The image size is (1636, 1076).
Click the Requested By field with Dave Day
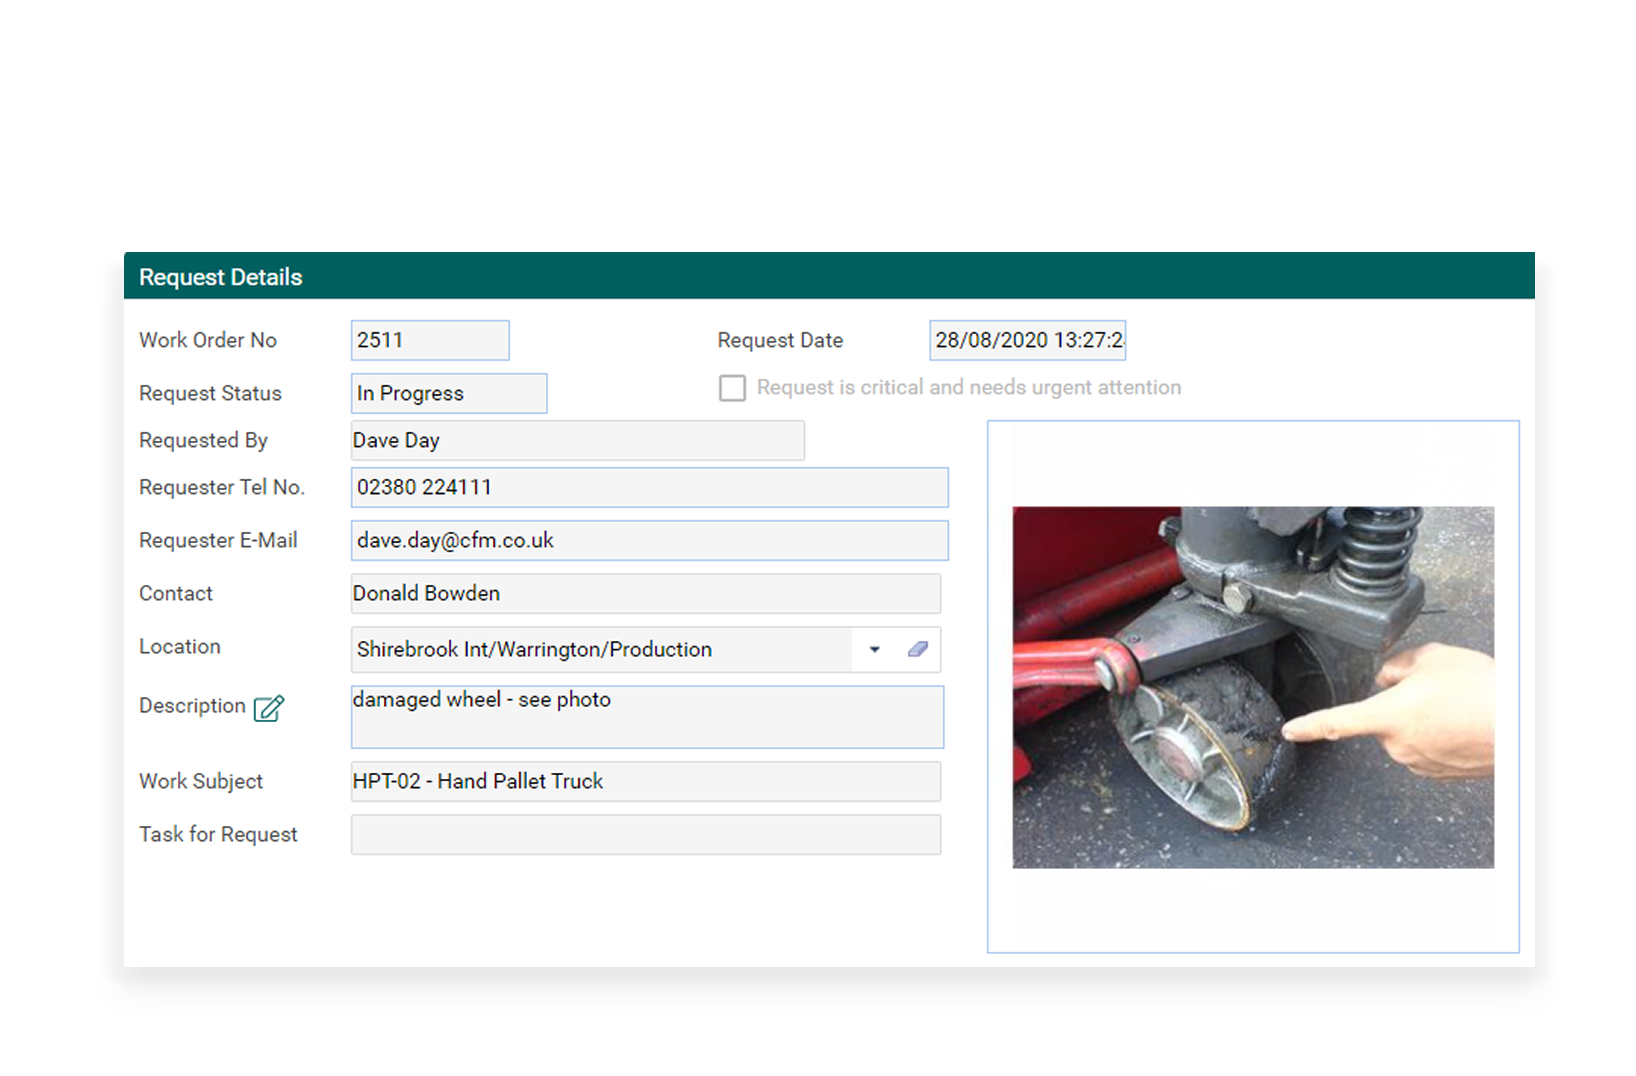(577, 440)
